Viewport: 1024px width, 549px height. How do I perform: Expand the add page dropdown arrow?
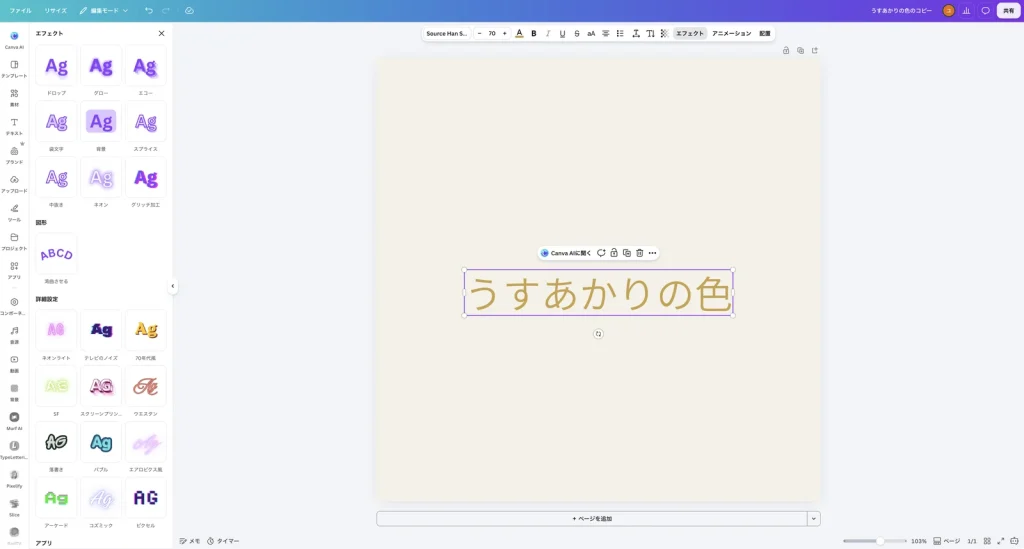(x=814, y=519)
